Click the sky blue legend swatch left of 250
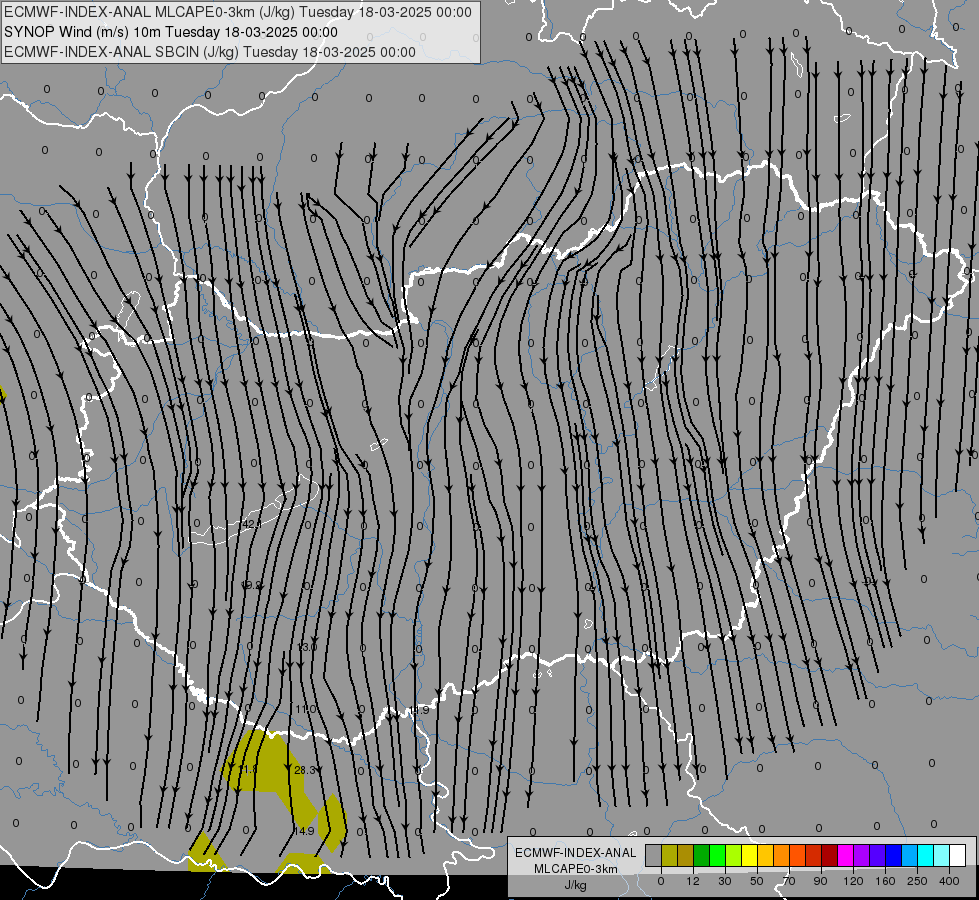This screenshot has height=900, width=979. pos(910,855)
